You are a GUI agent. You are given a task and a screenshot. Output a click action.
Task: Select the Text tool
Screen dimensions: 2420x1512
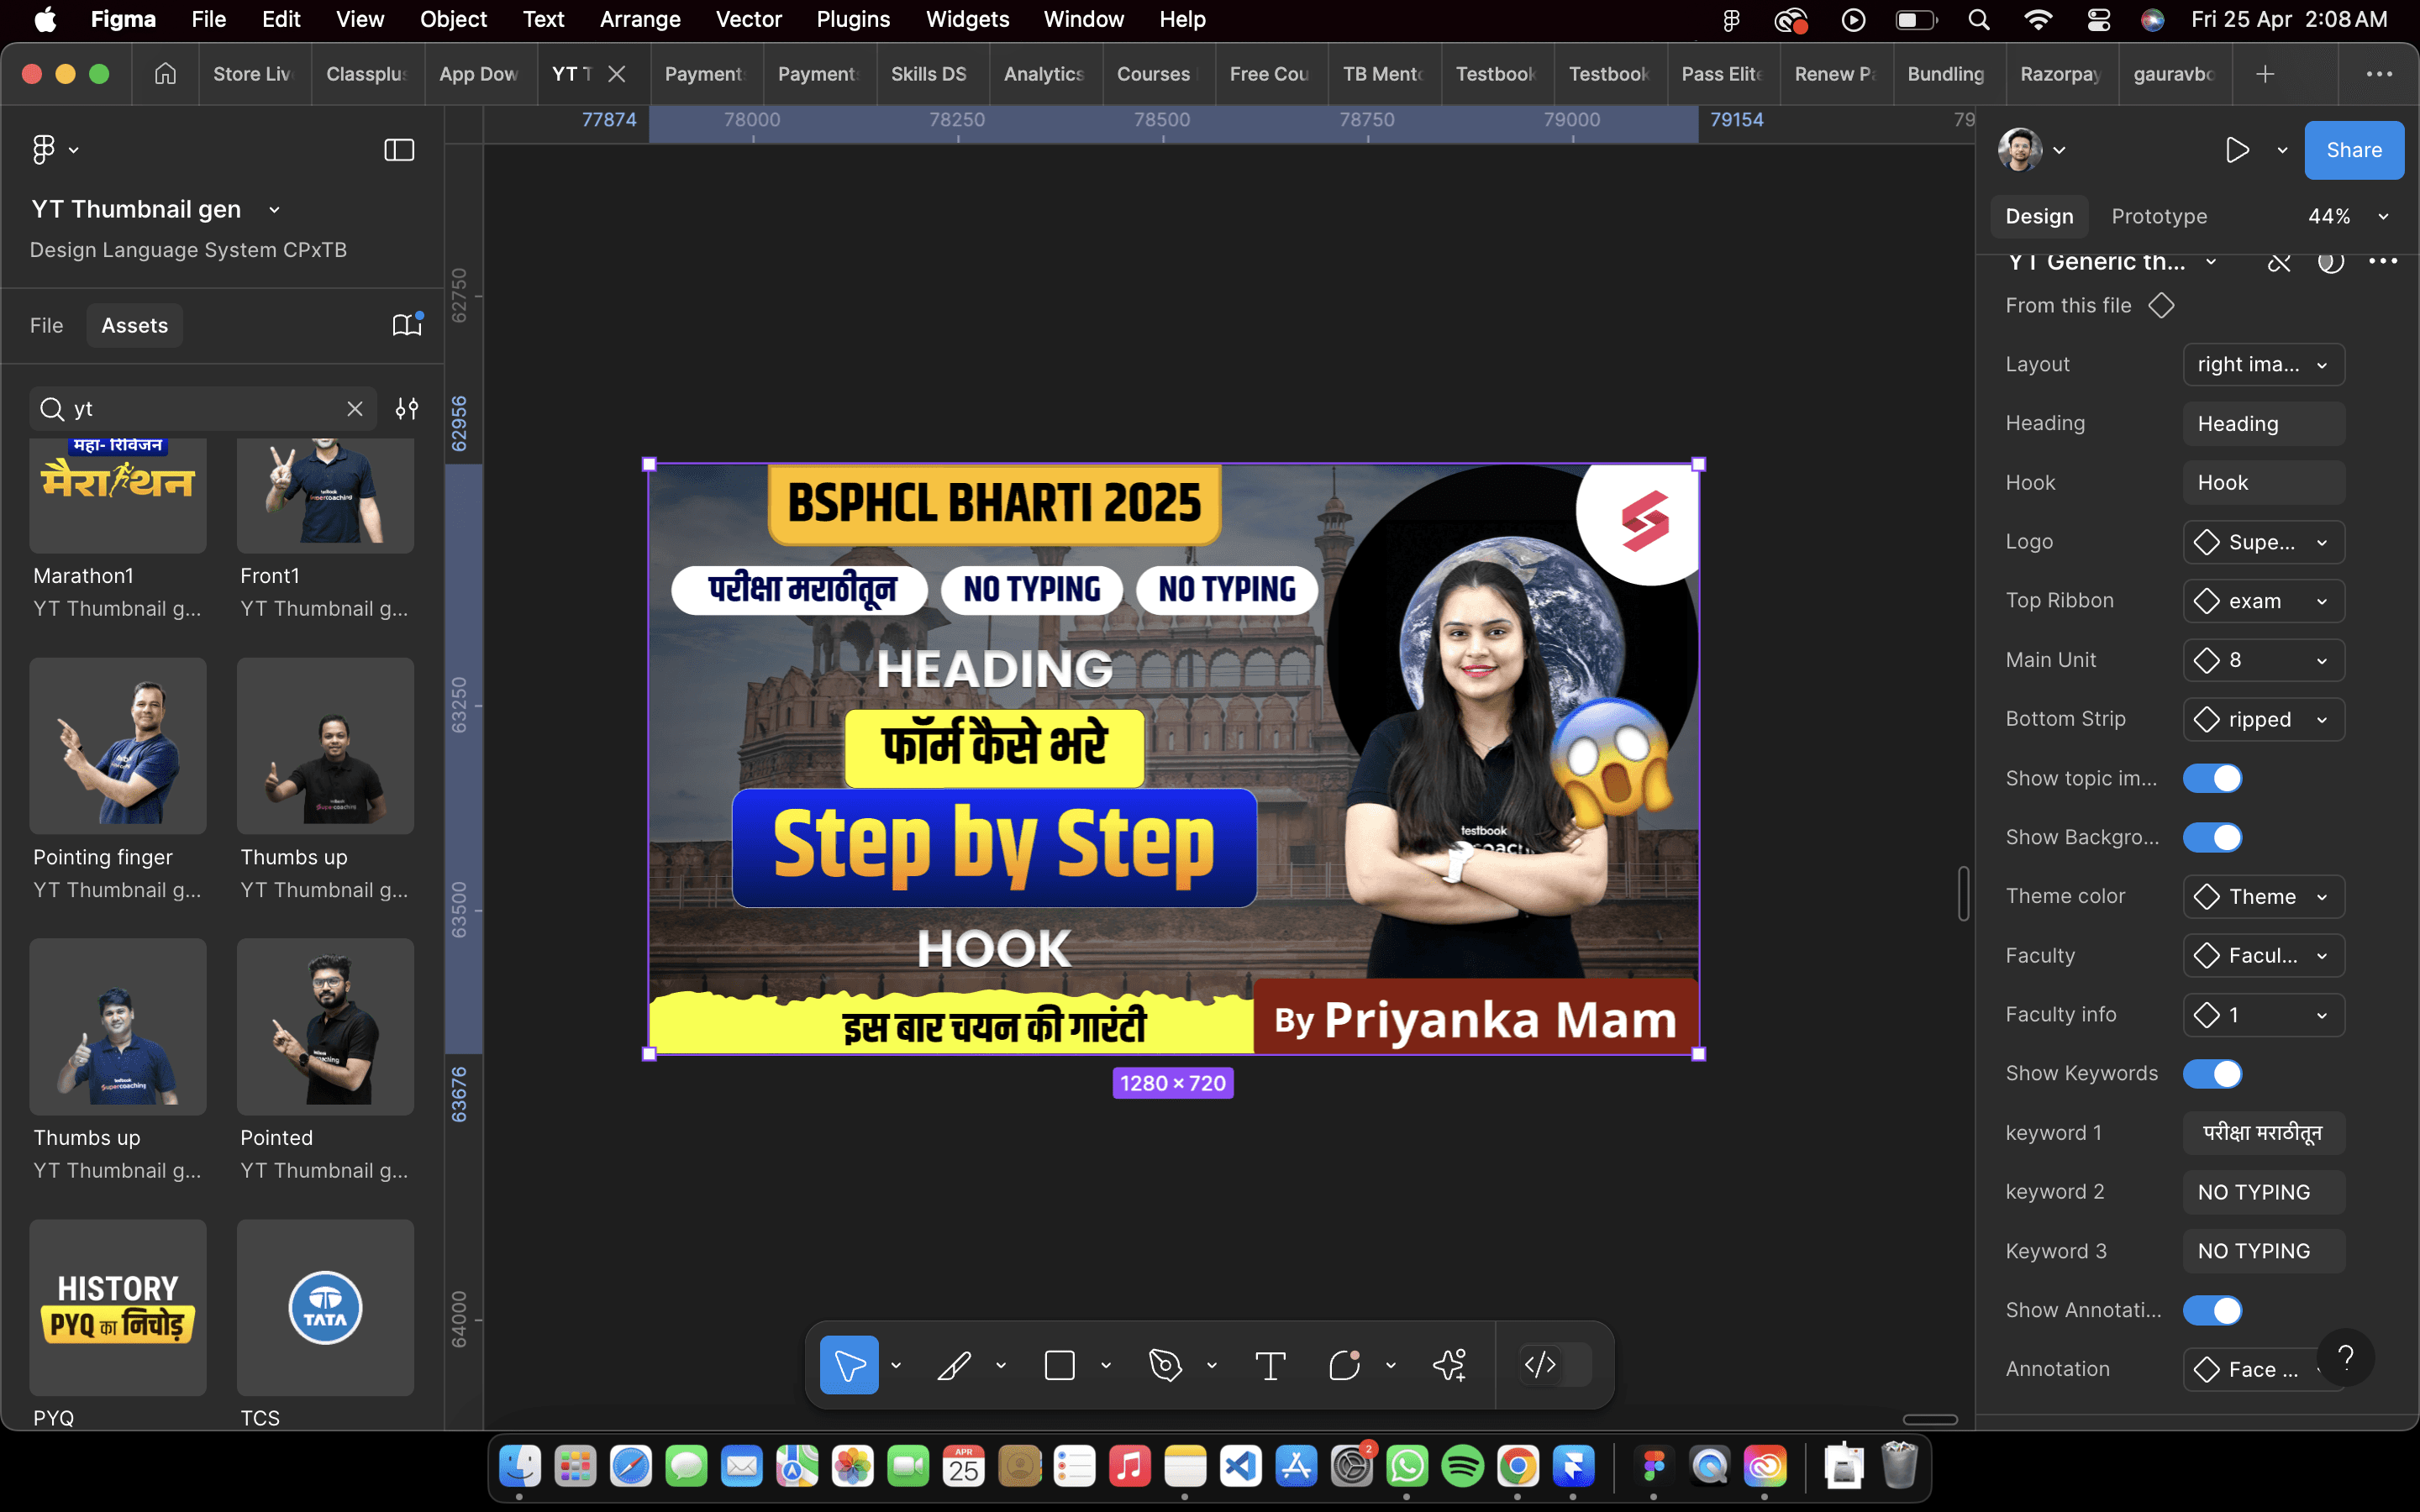[x=1269, y=1365]
